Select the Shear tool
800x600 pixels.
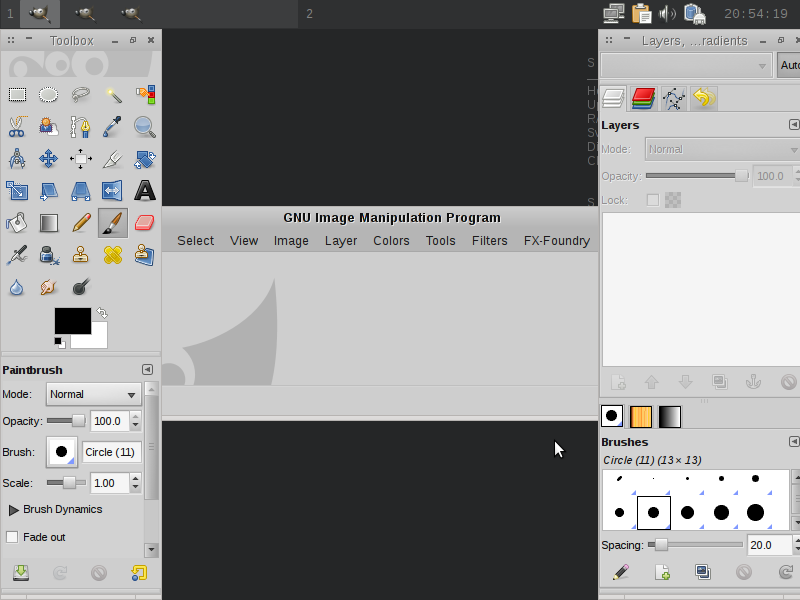48,191
